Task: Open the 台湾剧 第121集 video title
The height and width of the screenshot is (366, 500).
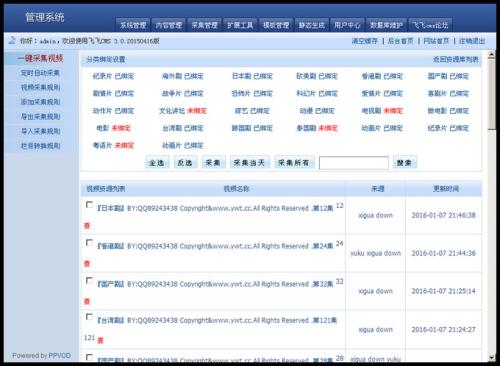Action: [x=217, y=320]
